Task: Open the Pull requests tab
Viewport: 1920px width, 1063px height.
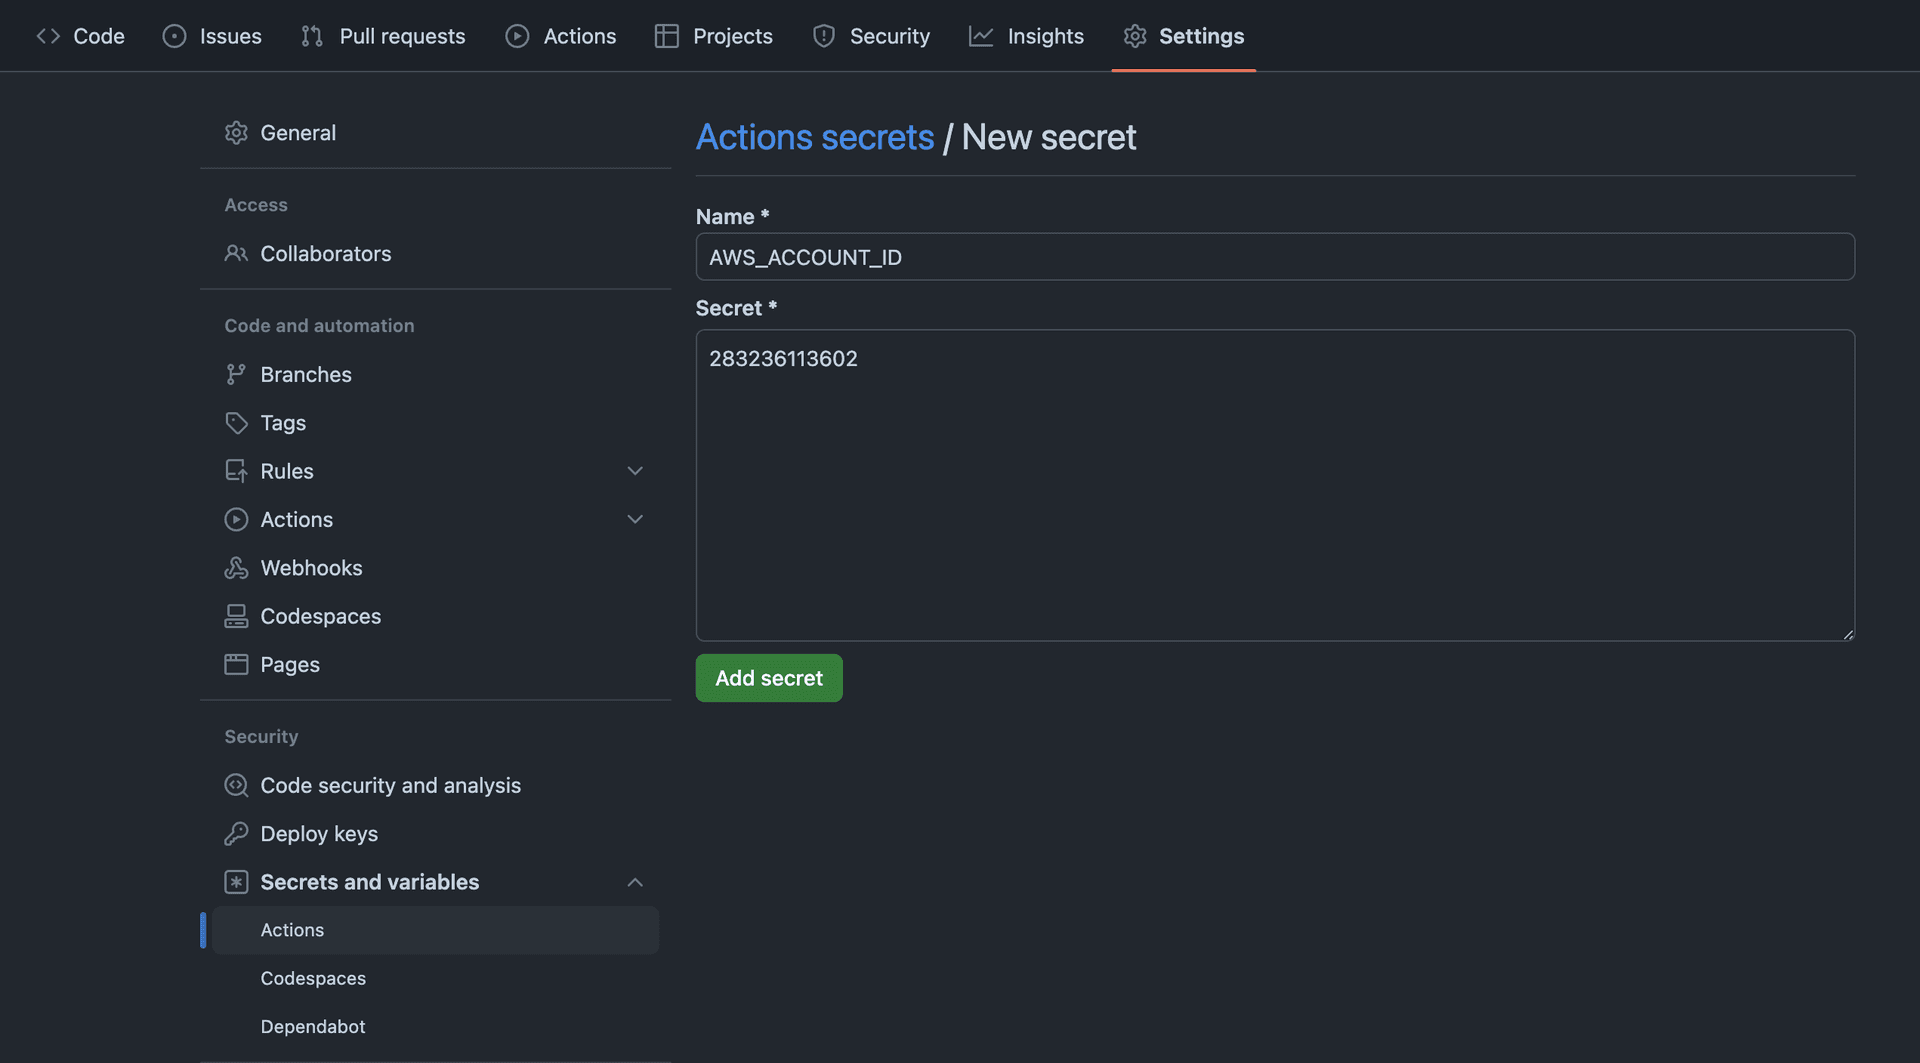Action: point(383,36)
